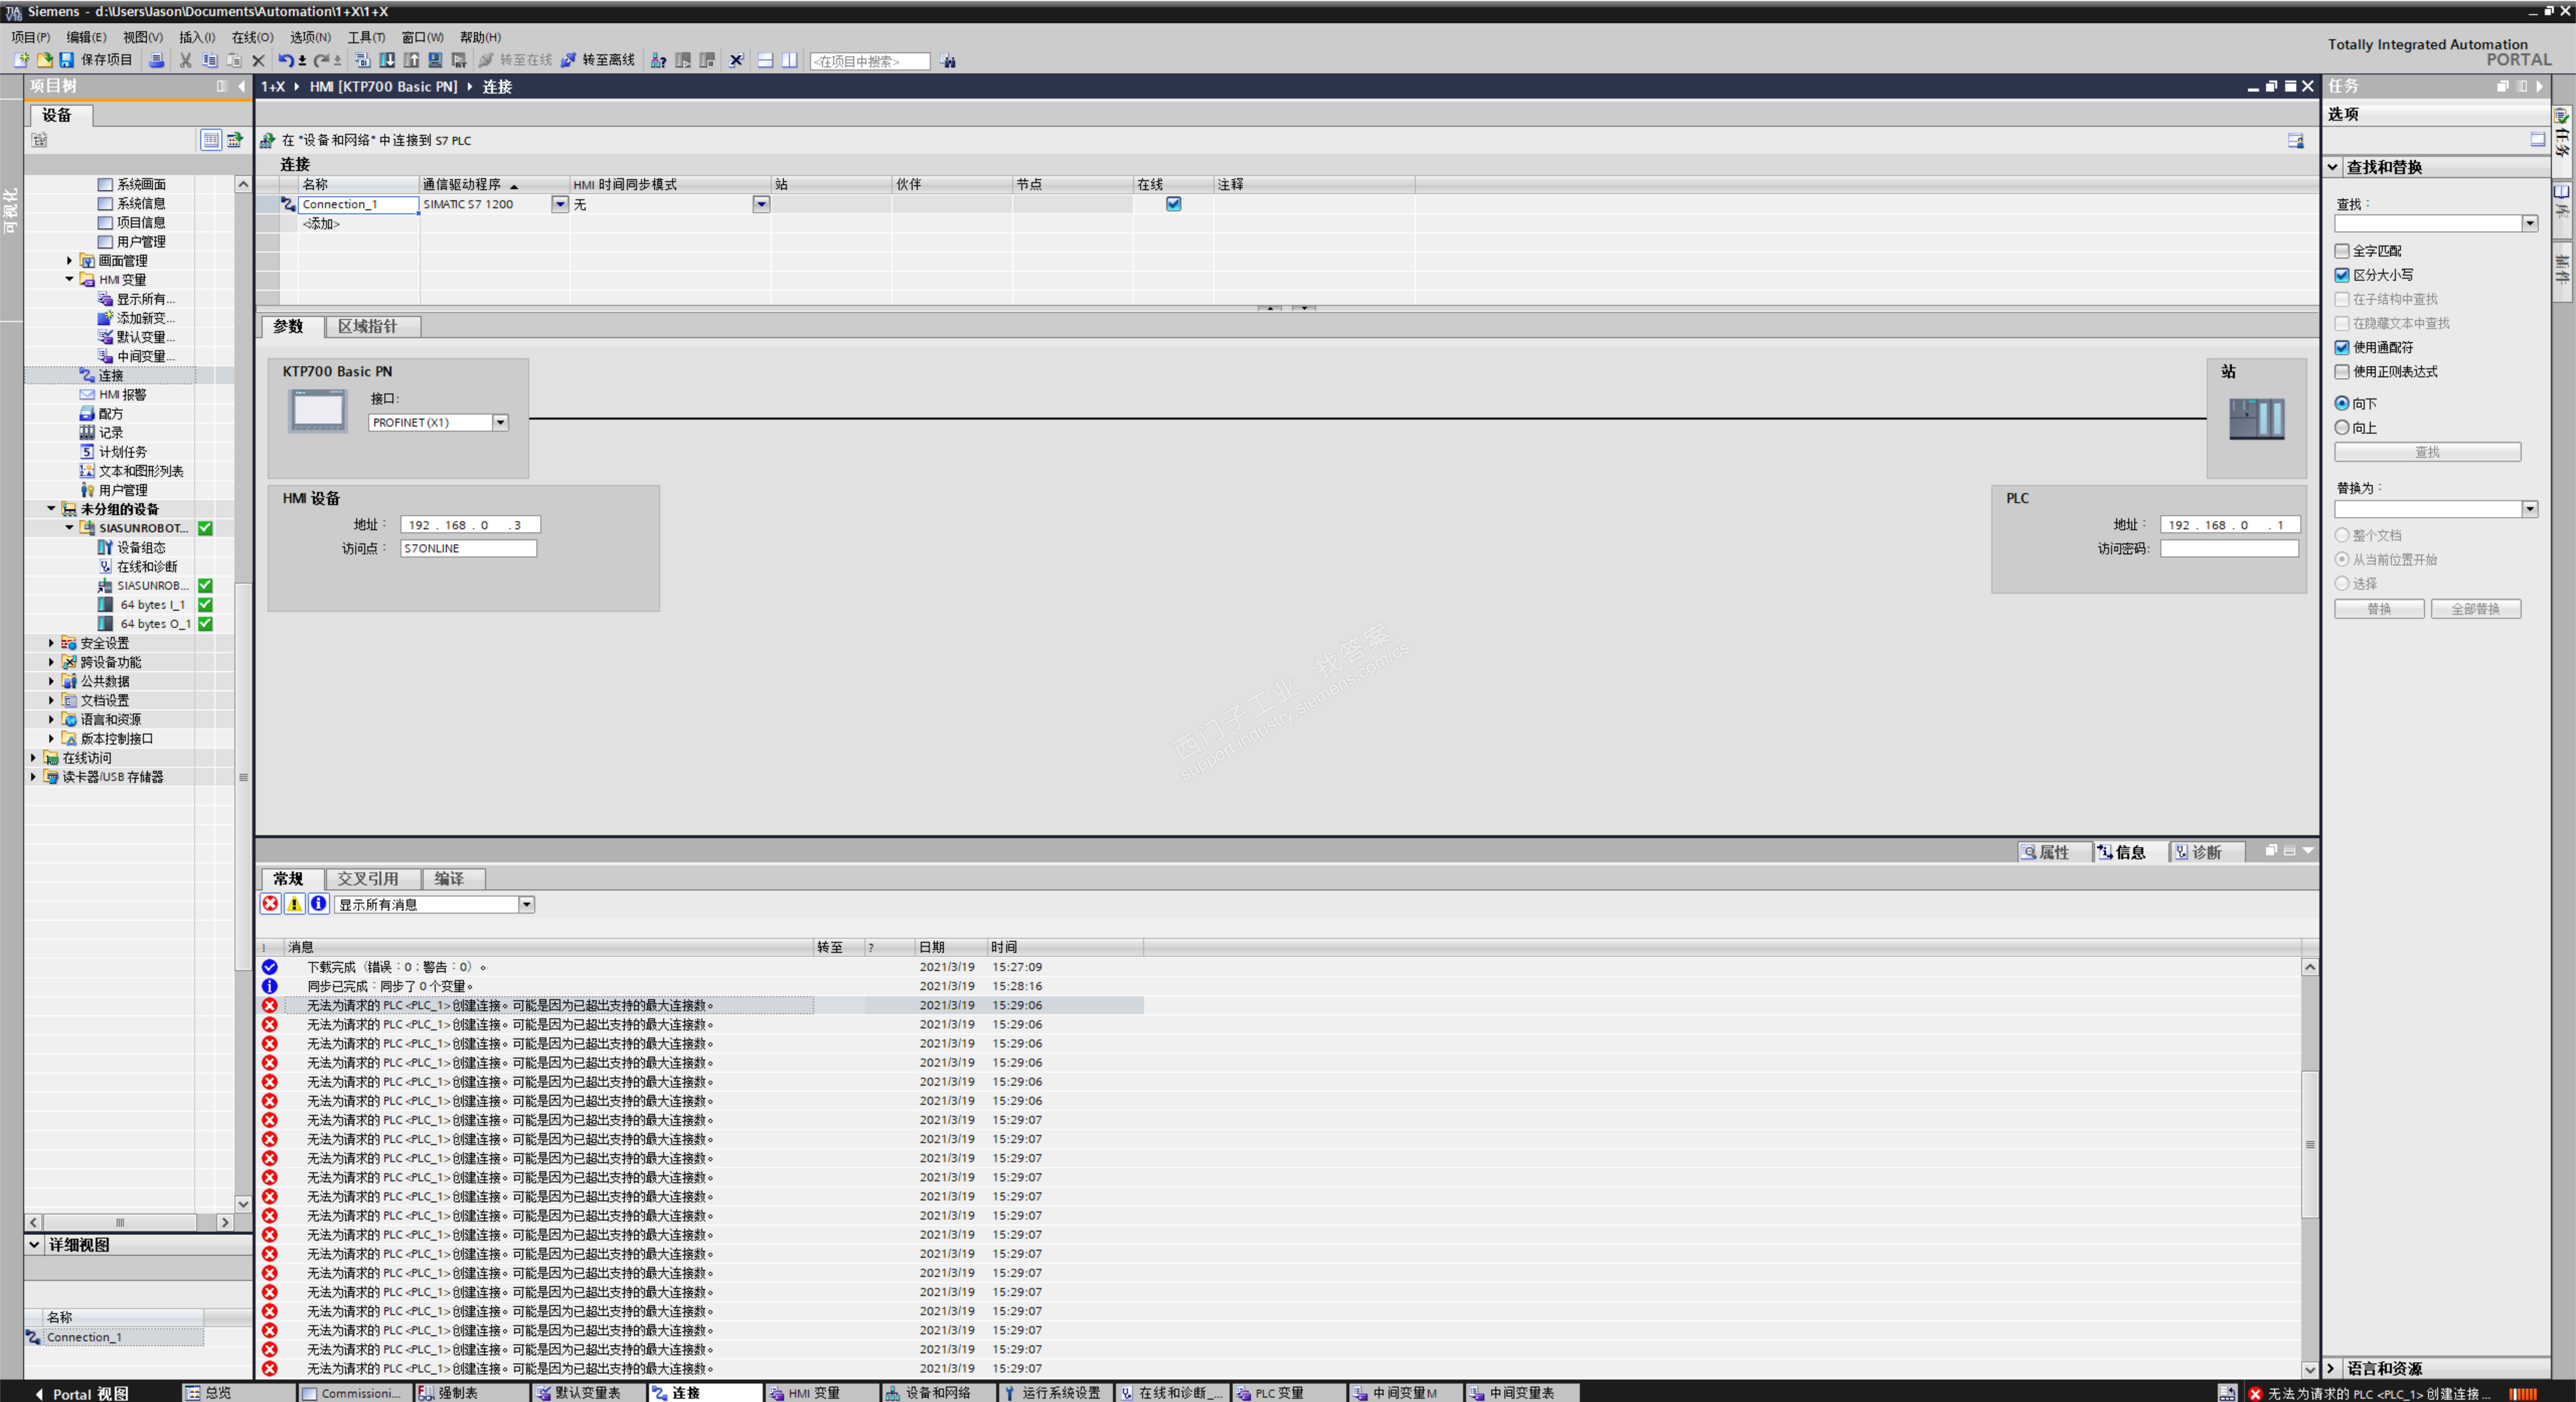Viewport: 2576px width, 1402px height.
Task: Click the split editor horizontally icon
Action: coord(765,60)
